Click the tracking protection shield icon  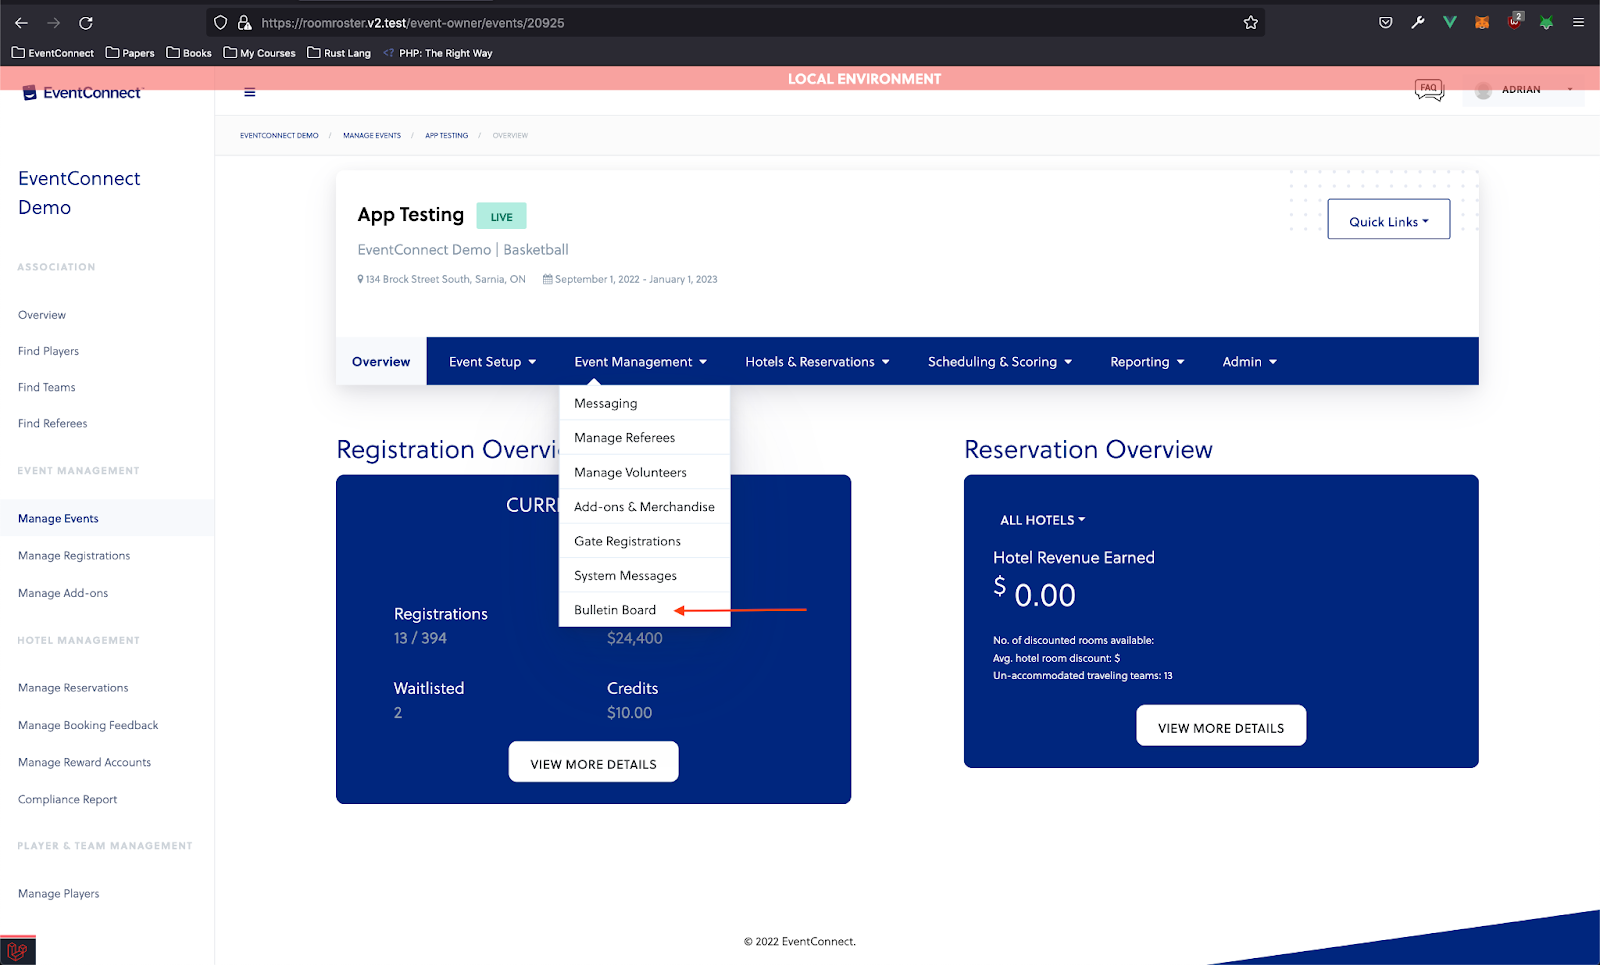click(220, 22)
